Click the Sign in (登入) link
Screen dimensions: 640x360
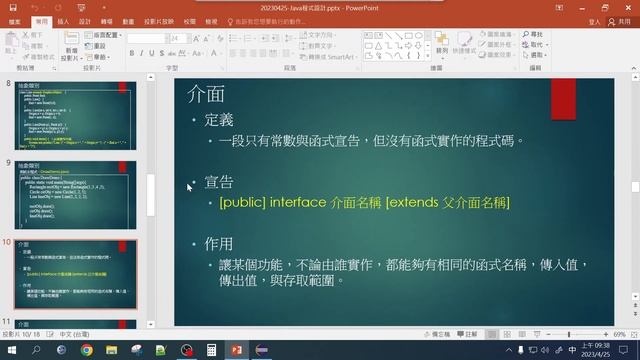[x=594, y=22]
